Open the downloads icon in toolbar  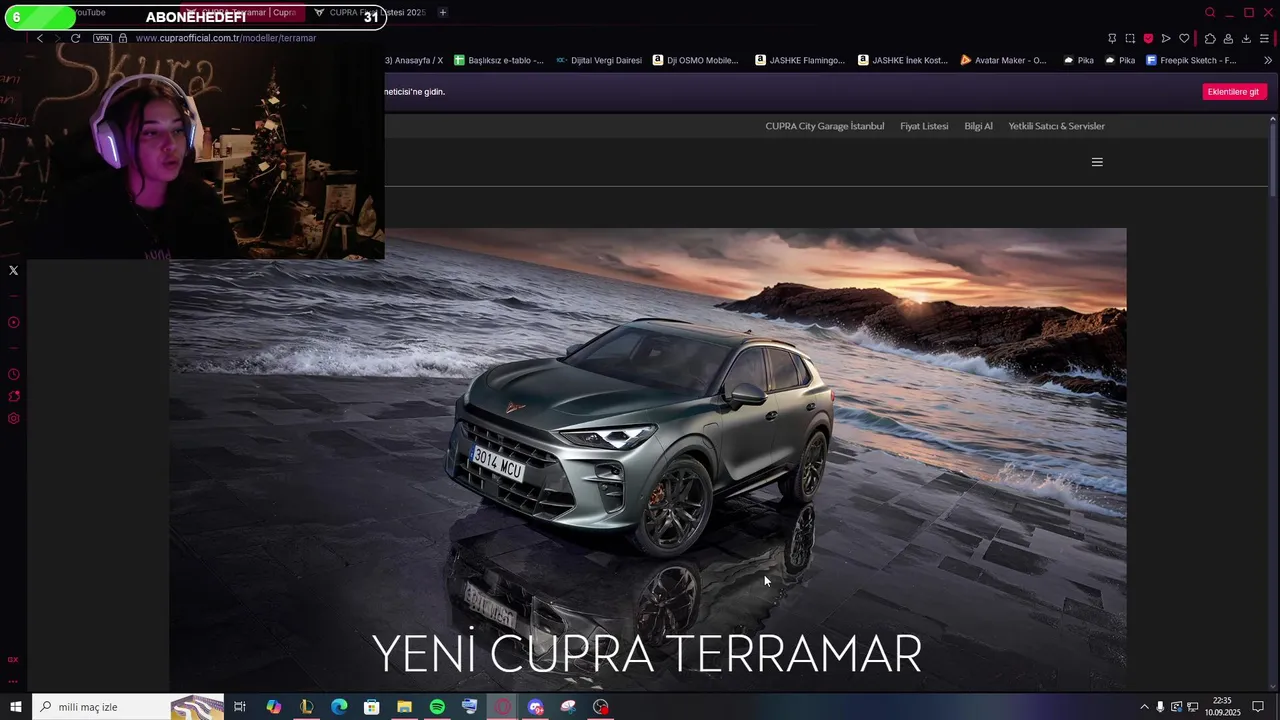[x=1246, y=38]
